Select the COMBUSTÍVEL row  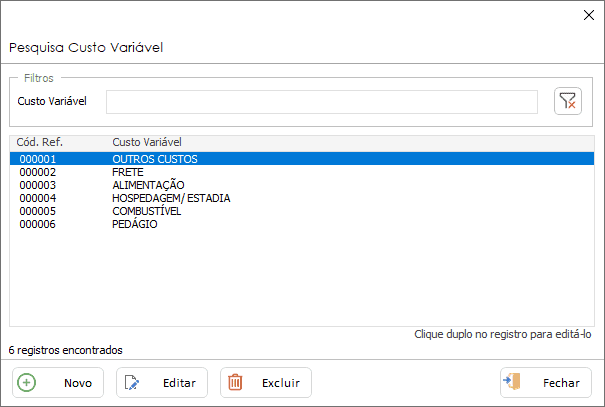pyautogui.click(x=302, y=211)
